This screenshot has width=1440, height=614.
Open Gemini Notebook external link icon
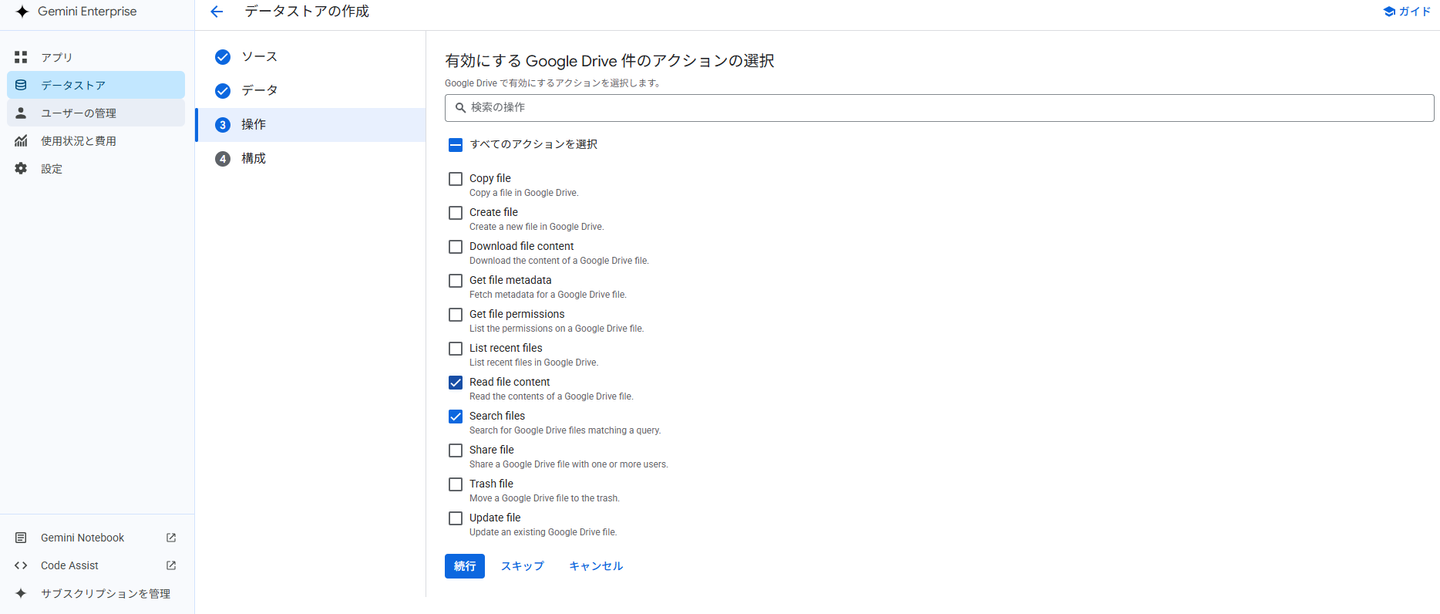tap(171, 538)
